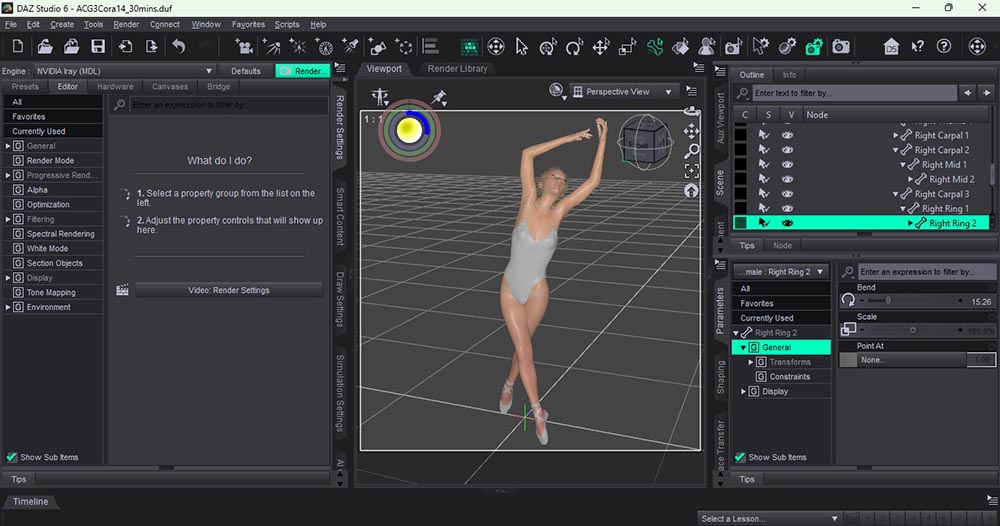Screen dimensions: 1000x526
Task: Toggle selectability of Right Ring 1 row
Action: tap(764, 208)
